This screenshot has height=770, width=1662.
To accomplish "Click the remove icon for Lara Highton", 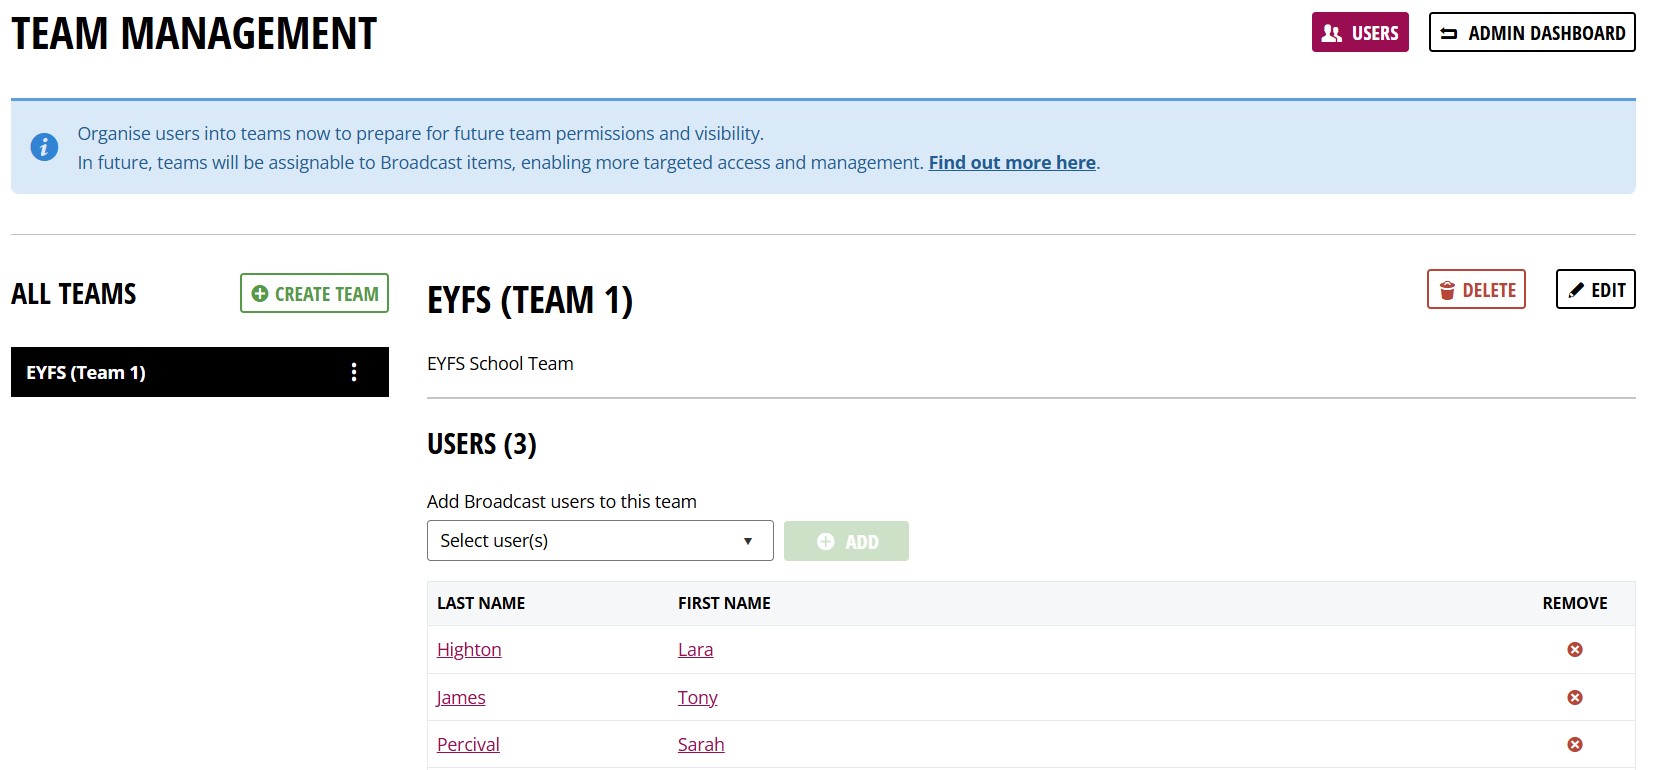I will pyautogui.click(x=1574, y=650).
